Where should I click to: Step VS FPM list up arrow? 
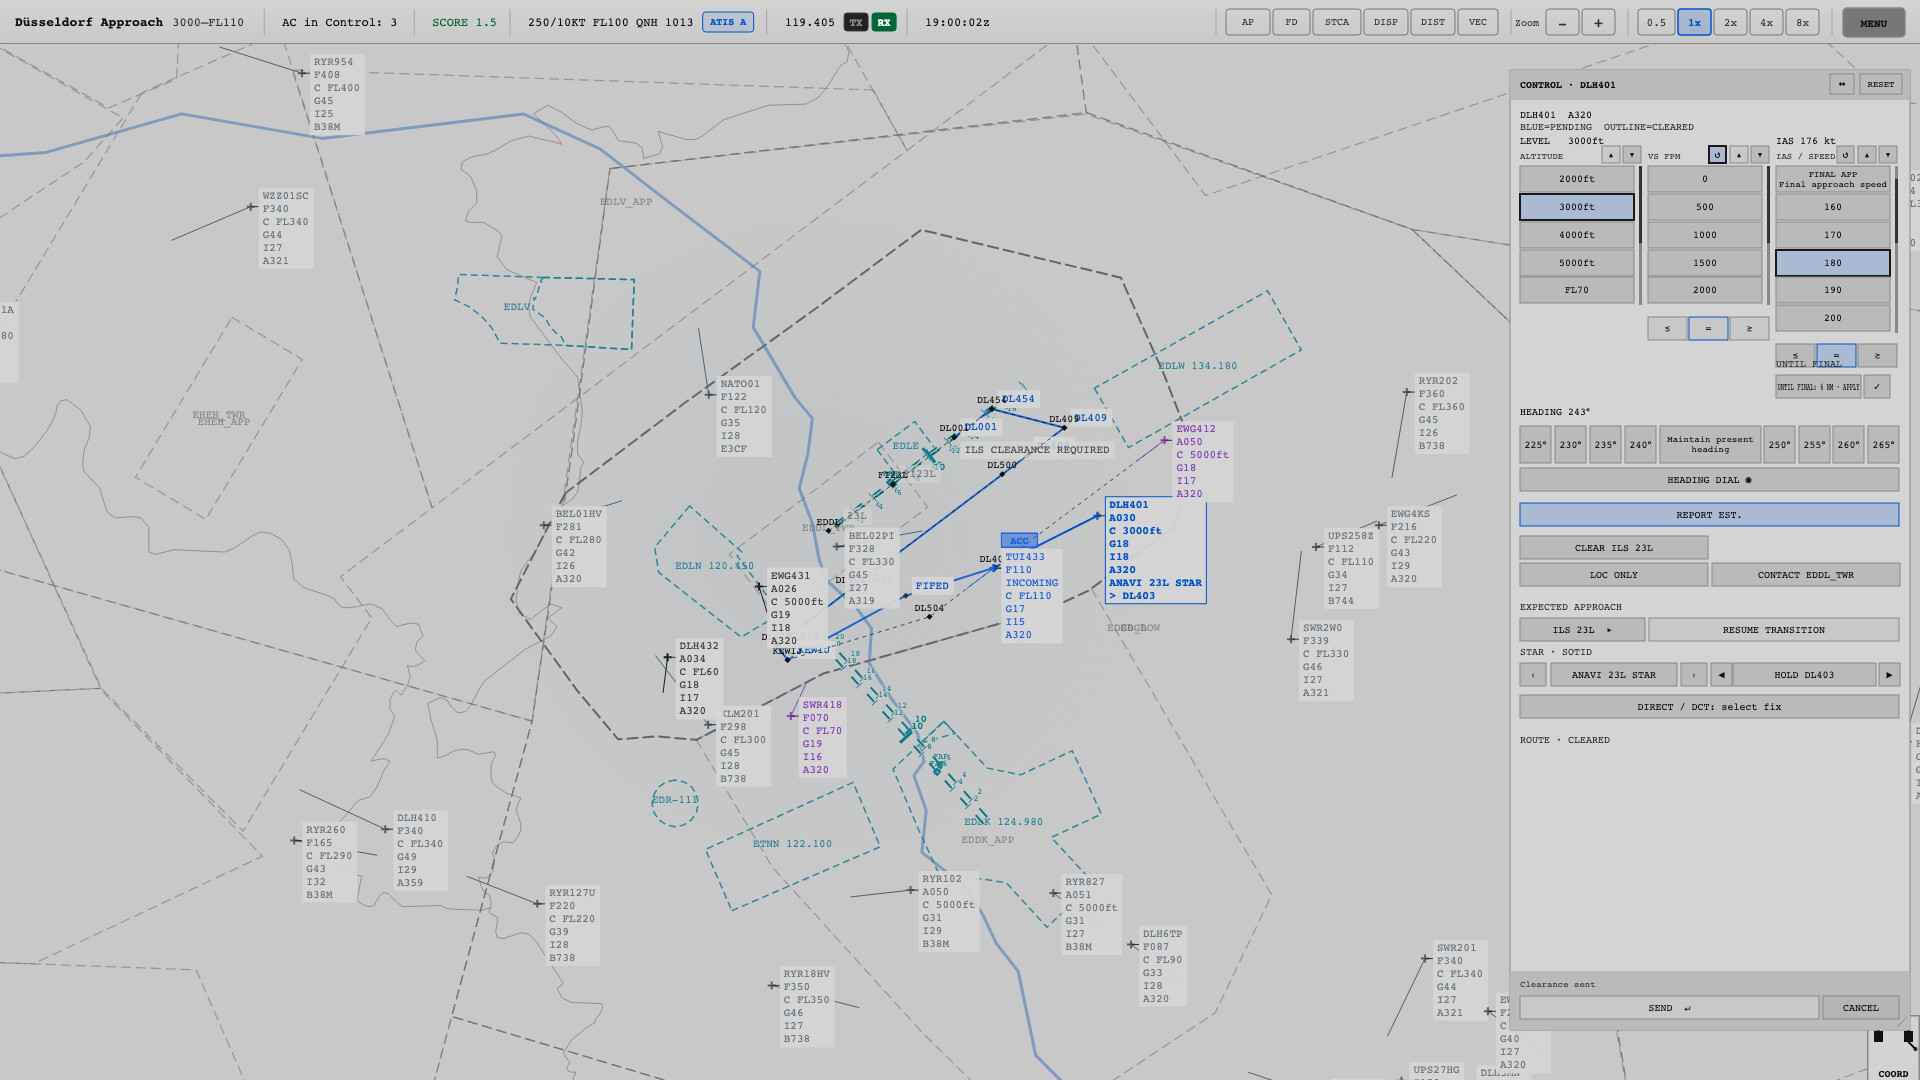pos(1739,155)
